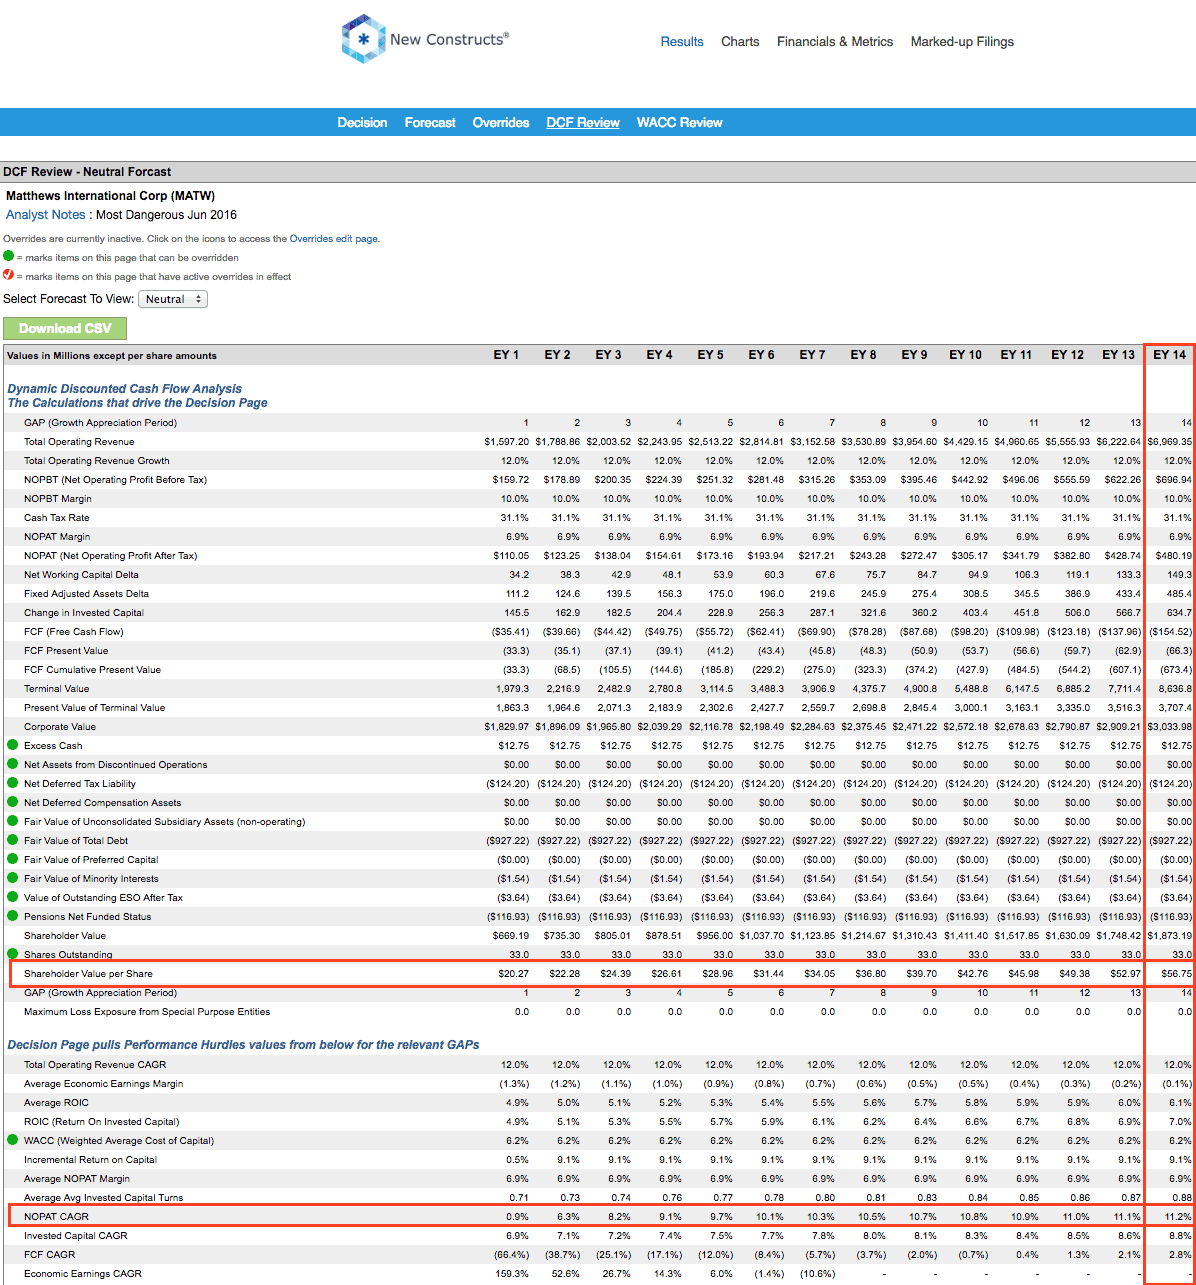Click the EY 10 column header
This screenshot has width=1196, height=1285.
964,355
